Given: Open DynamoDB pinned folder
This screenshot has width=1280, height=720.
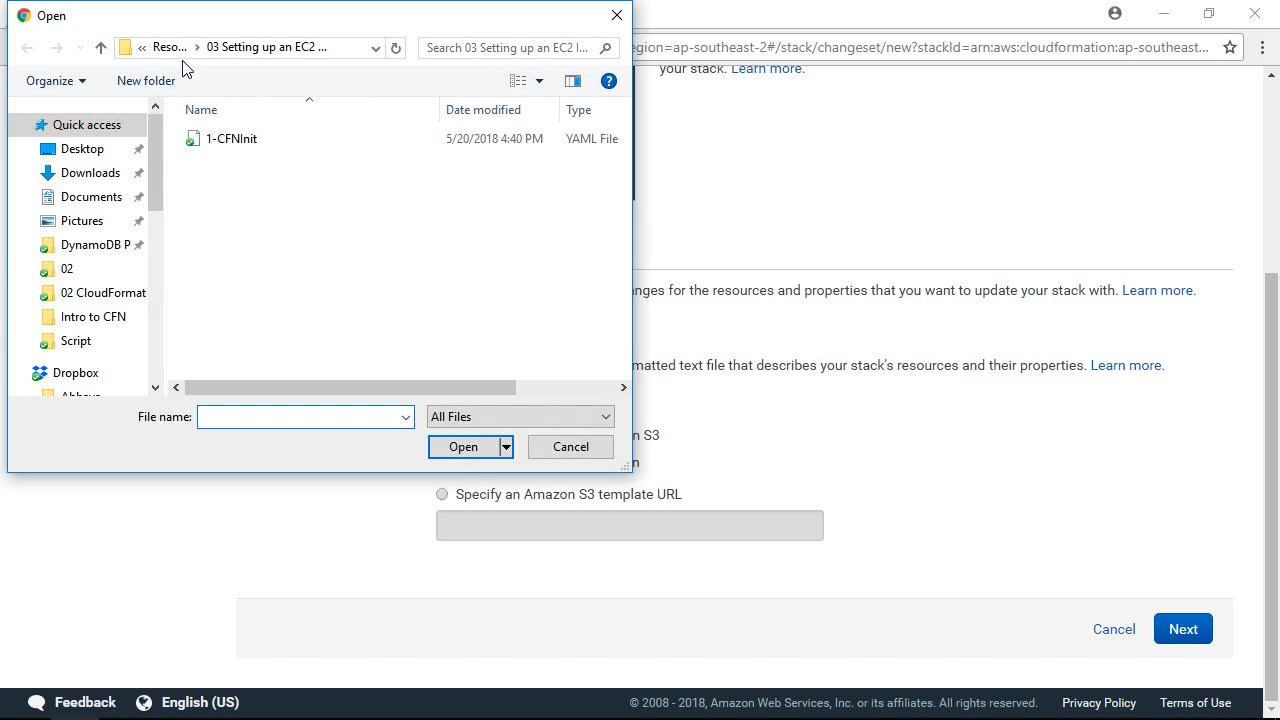Looking at the screenshot, I should point(95,245).
